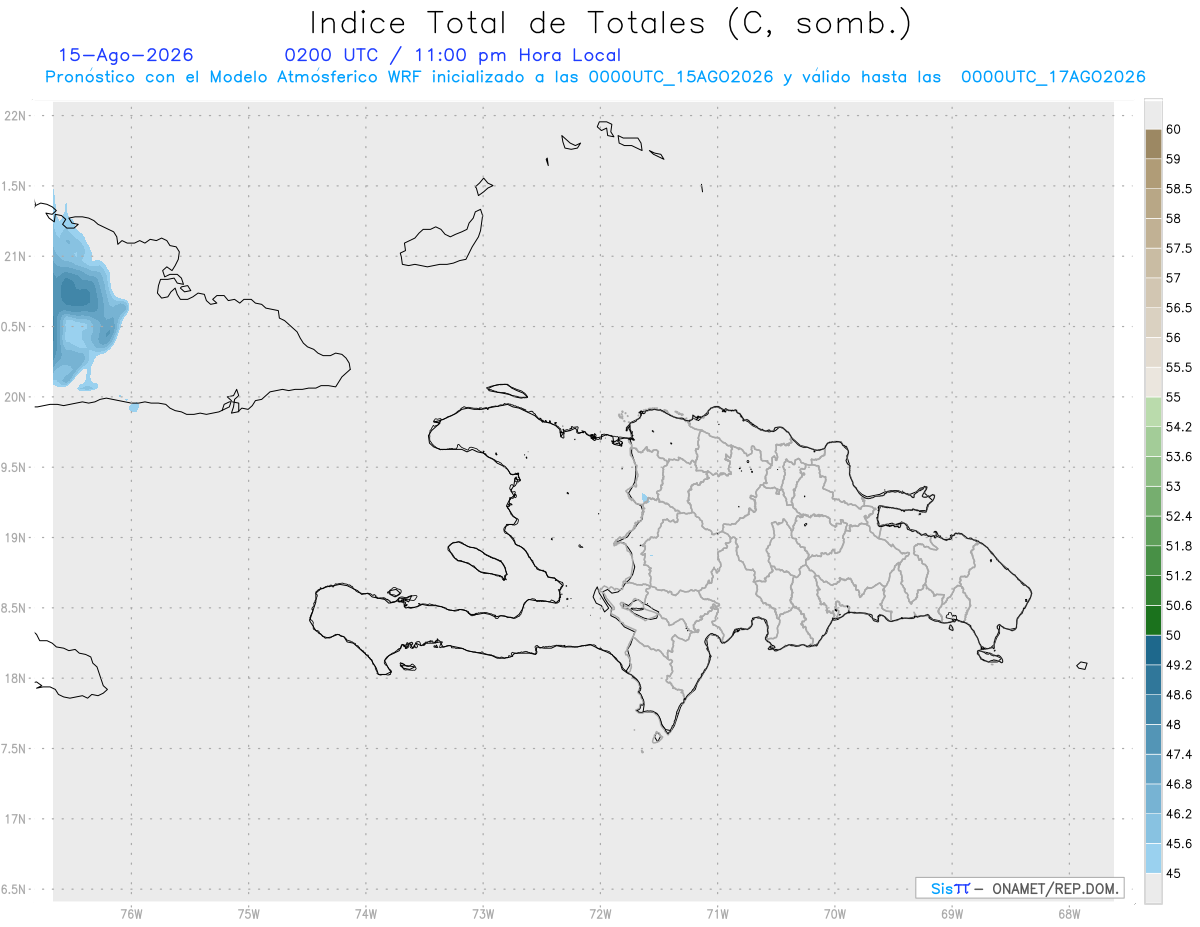Click the legend value '55.5'
1200x927 pixels.
[x=1179, y=367]
